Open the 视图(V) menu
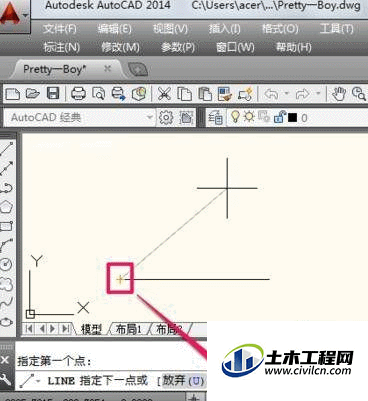 pos(170,29)
